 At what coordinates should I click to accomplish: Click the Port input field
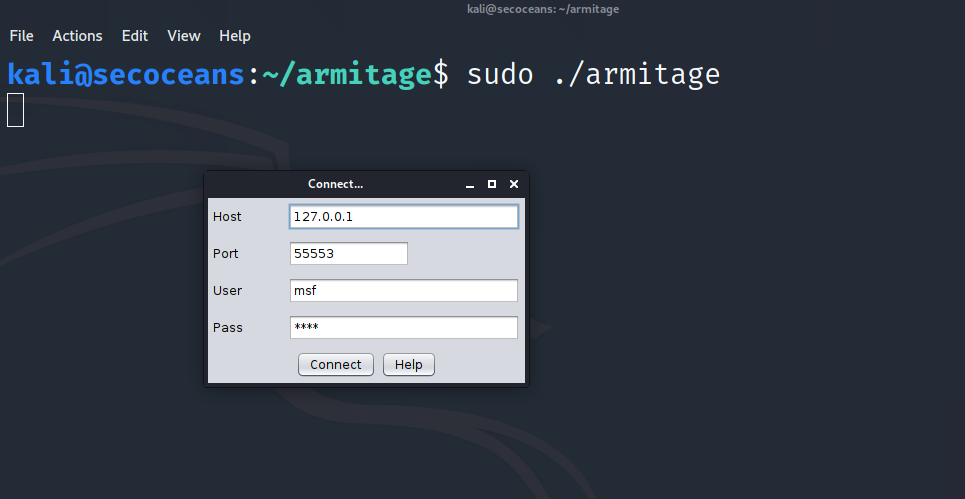[x=349, y=253]
